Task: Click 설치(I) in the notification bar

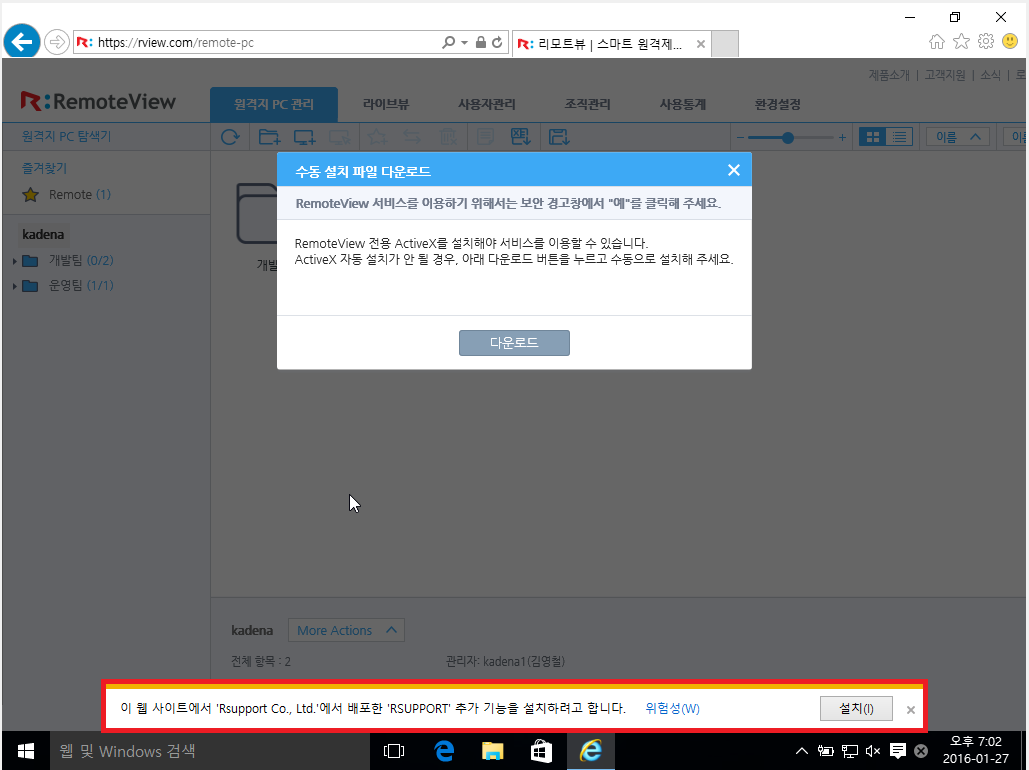Action: coord(856,709)
